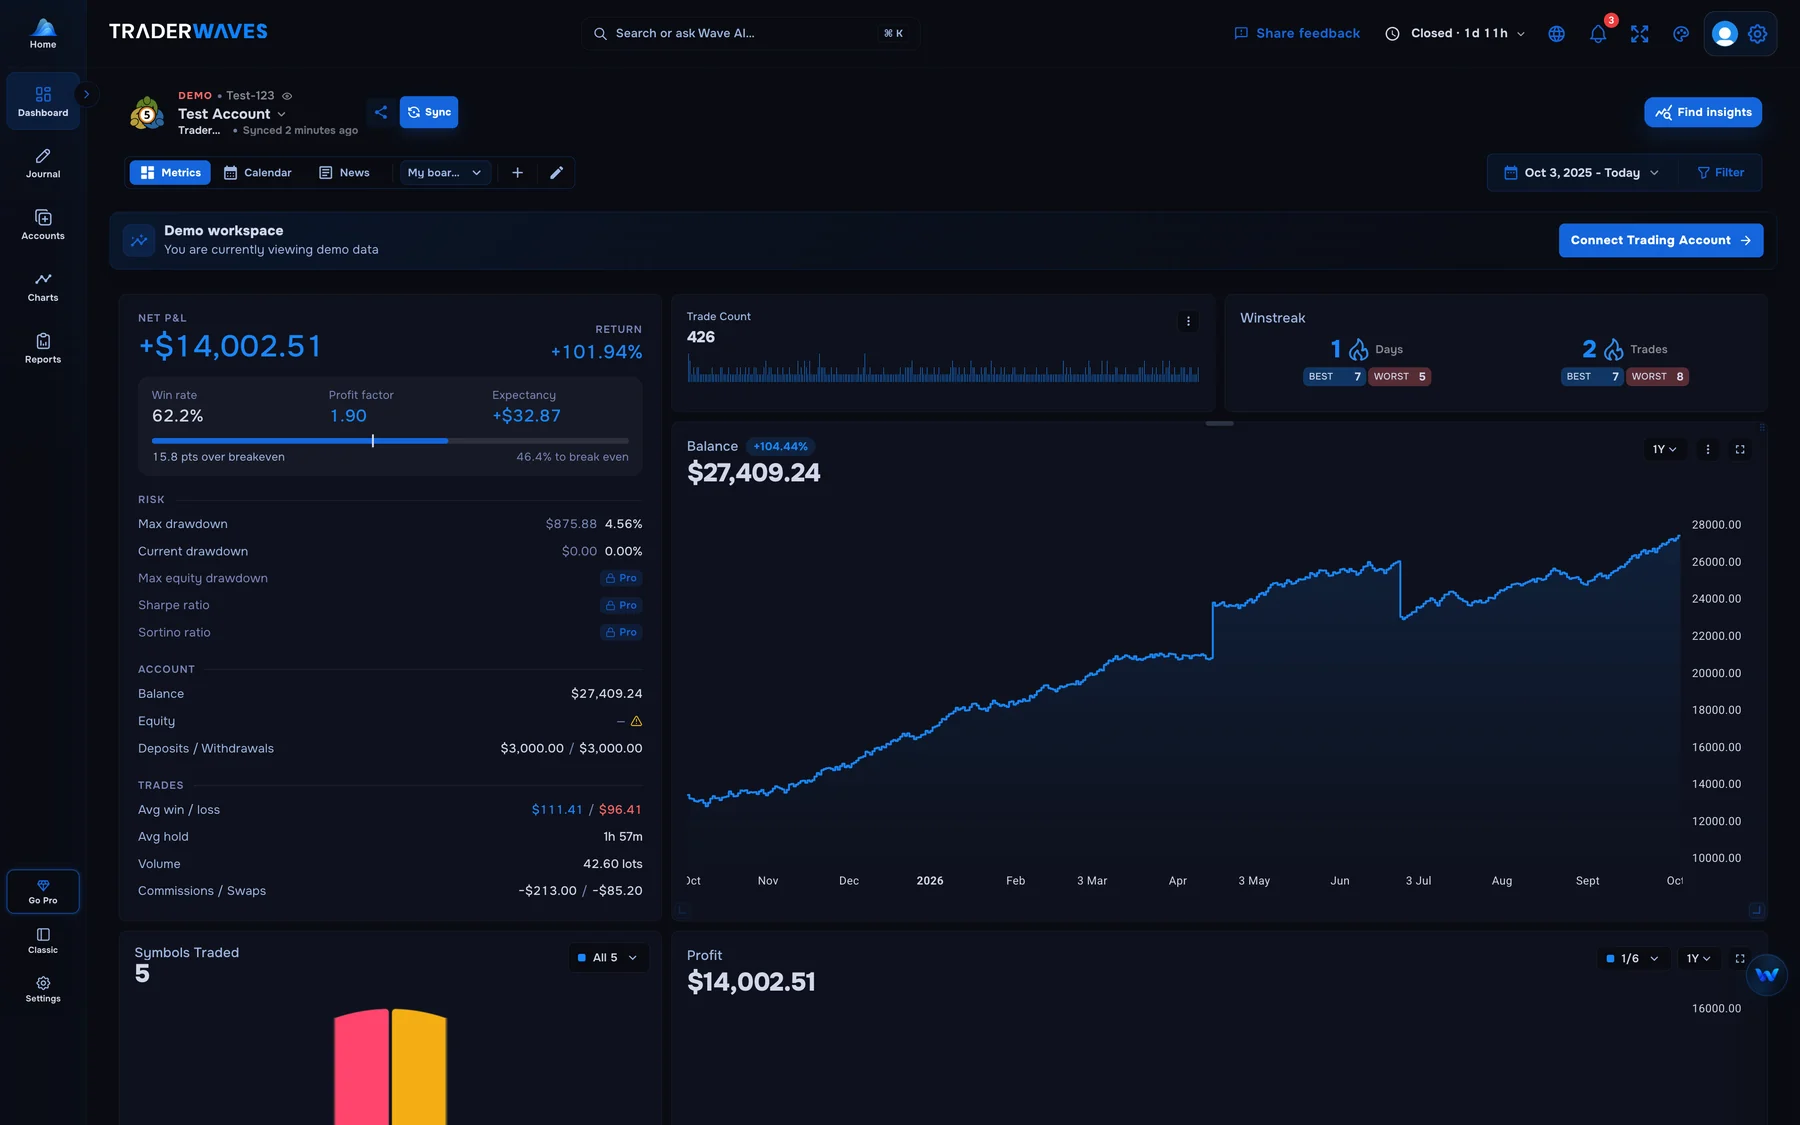Open Settings at the sidebar bottom
This screenshot has height=1125, width=1800.
point(43,989)
